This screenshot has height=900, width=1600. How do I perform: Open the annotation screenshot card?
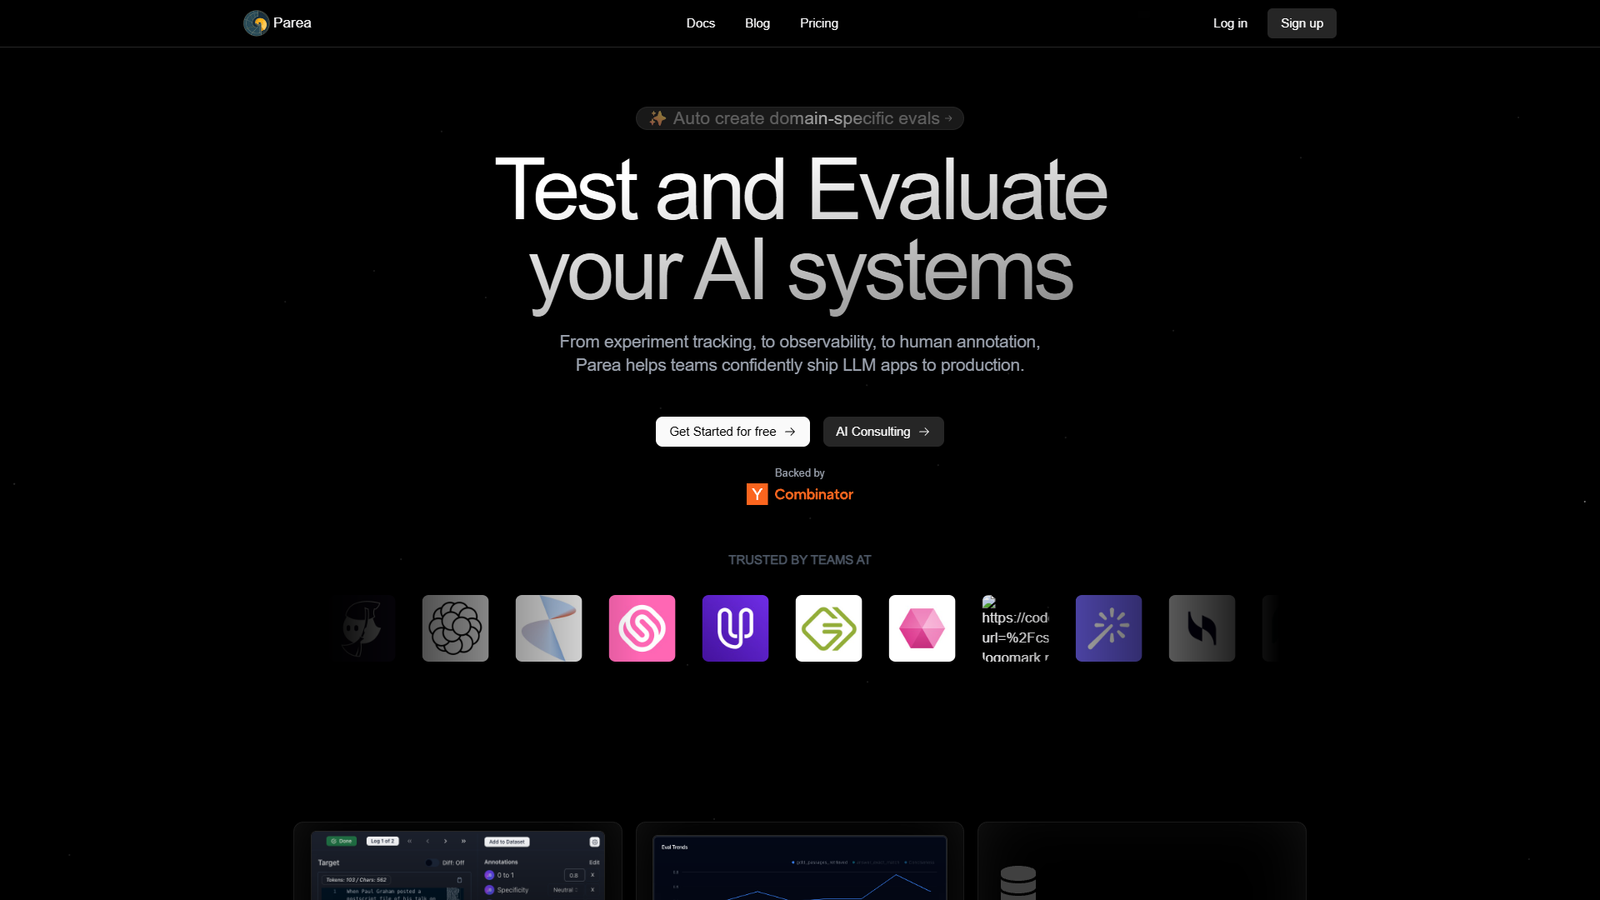(458, 861)
